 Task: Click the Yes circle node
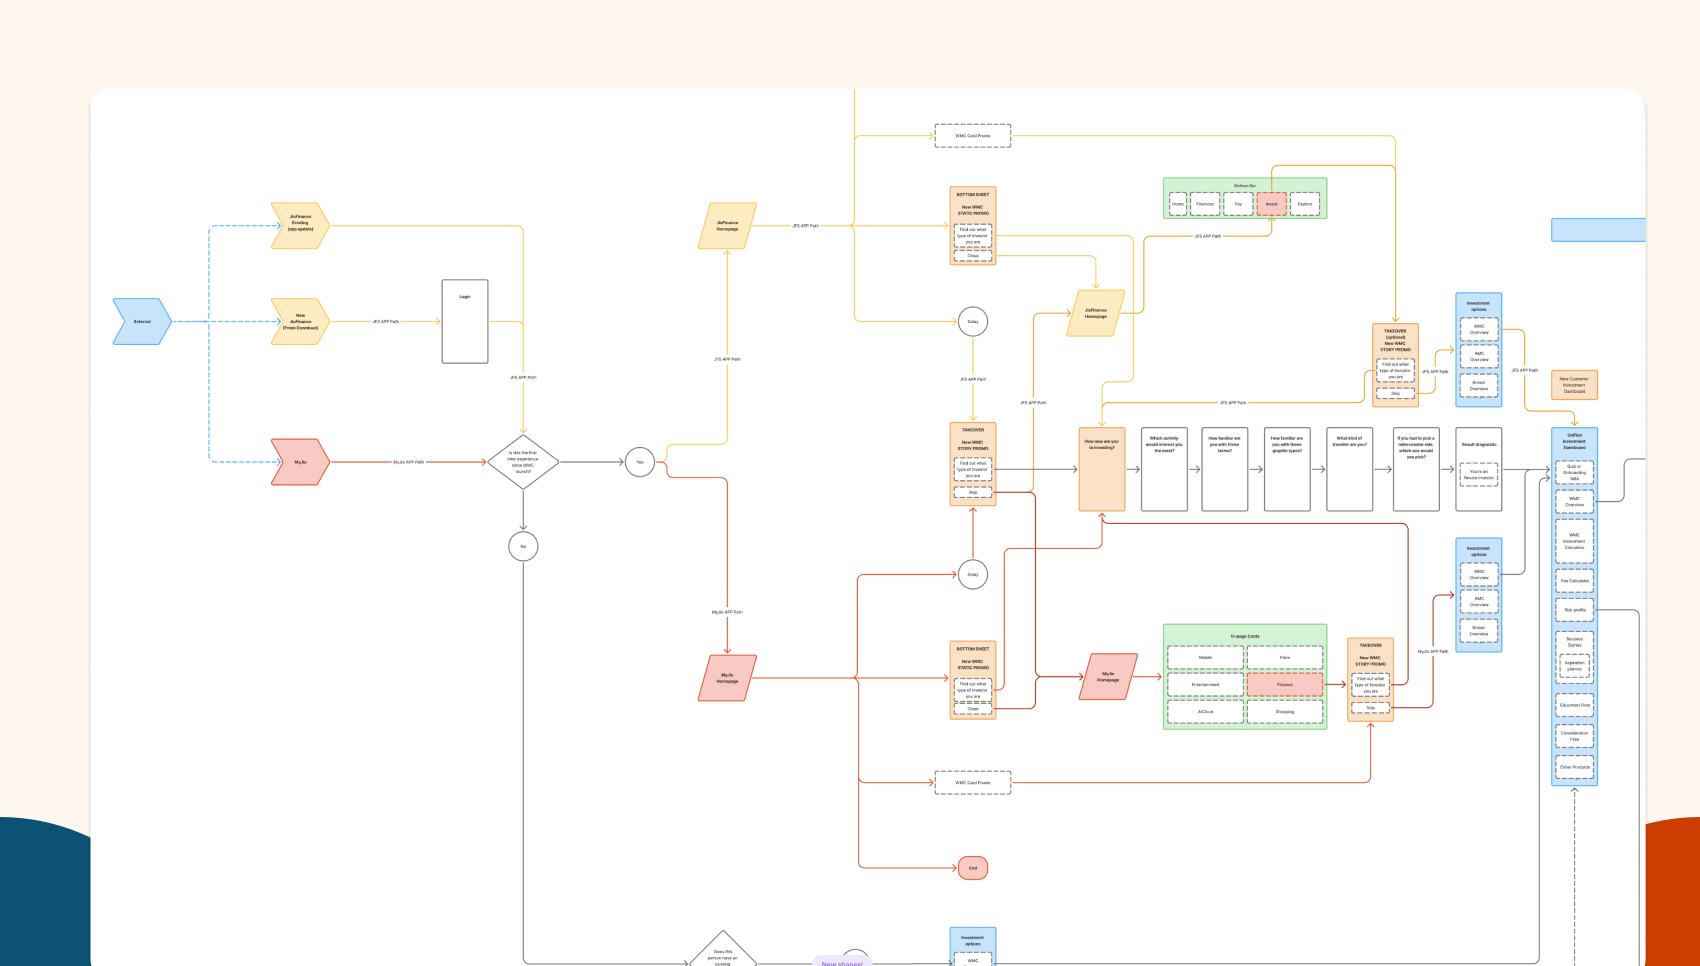coord(640,462)
